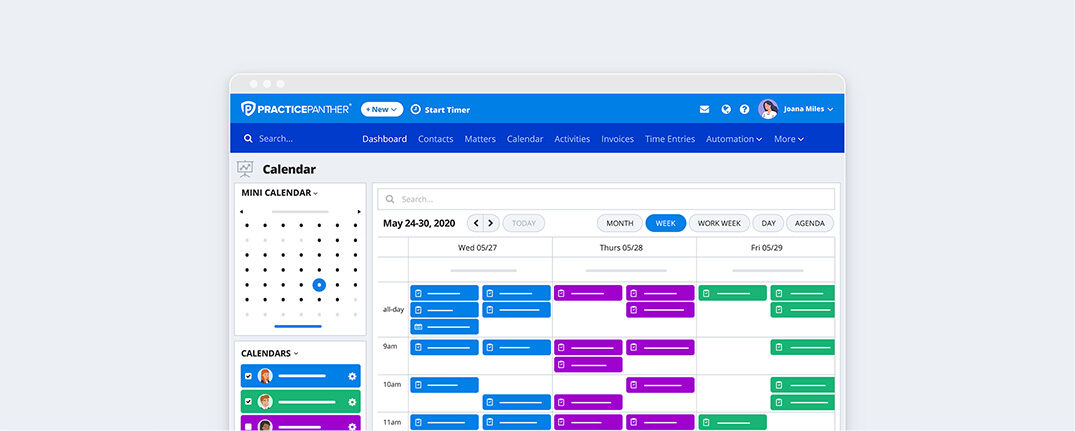
Task: Click mini calendar previous month arrow
Action: tap(241, 212)
